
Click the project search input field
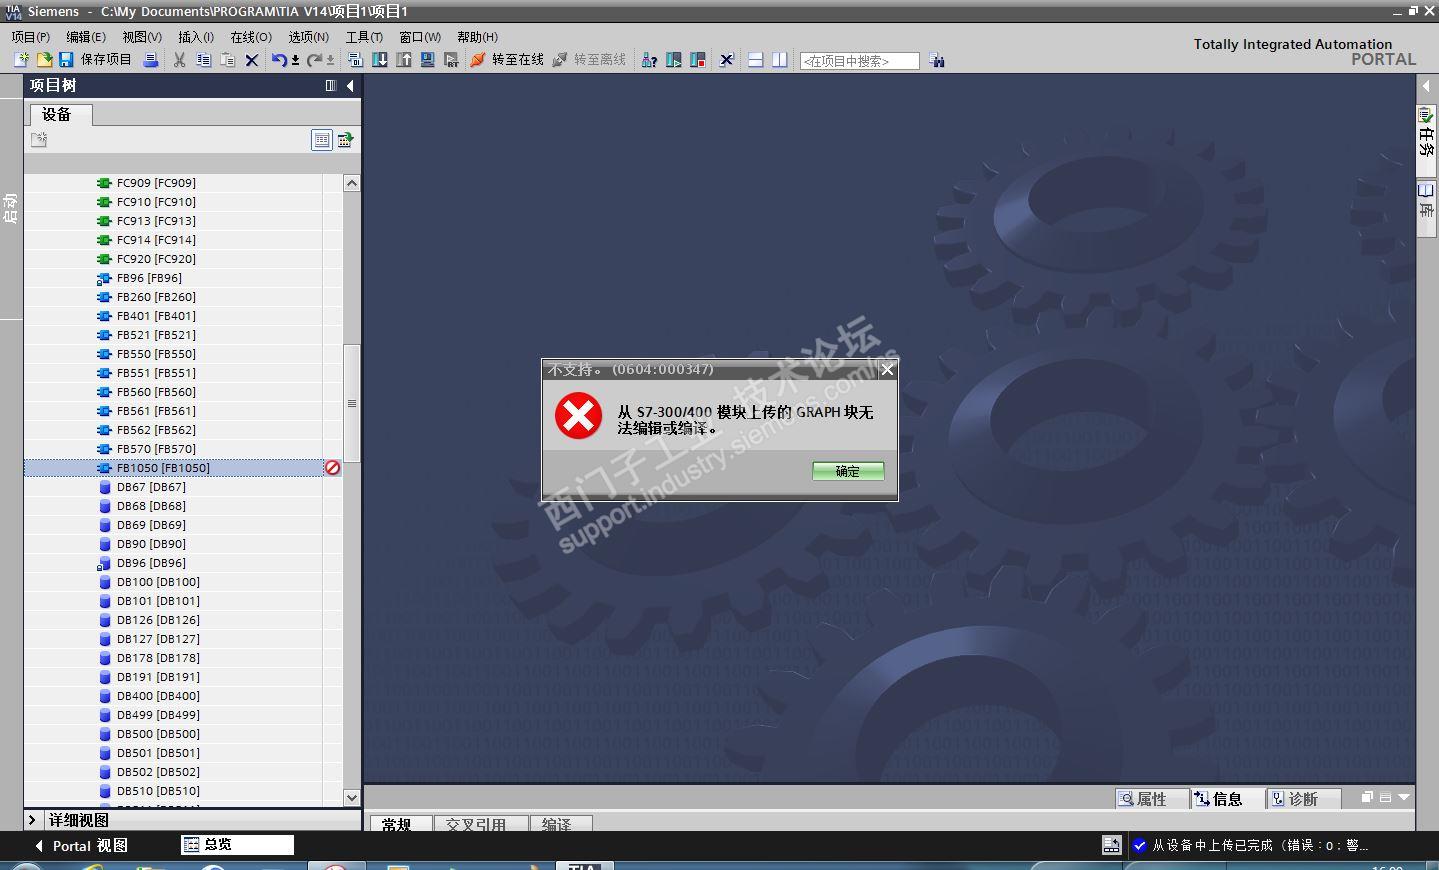point(859,61)
